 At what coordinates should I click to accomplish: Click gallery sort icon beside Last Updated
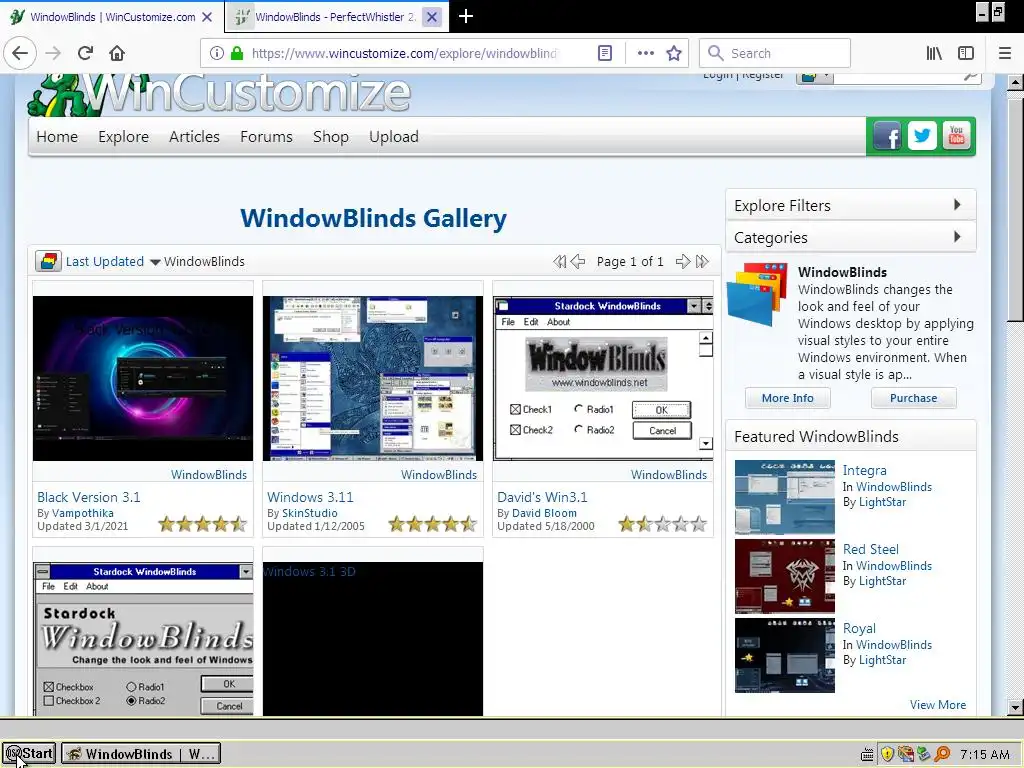[48, 261]
